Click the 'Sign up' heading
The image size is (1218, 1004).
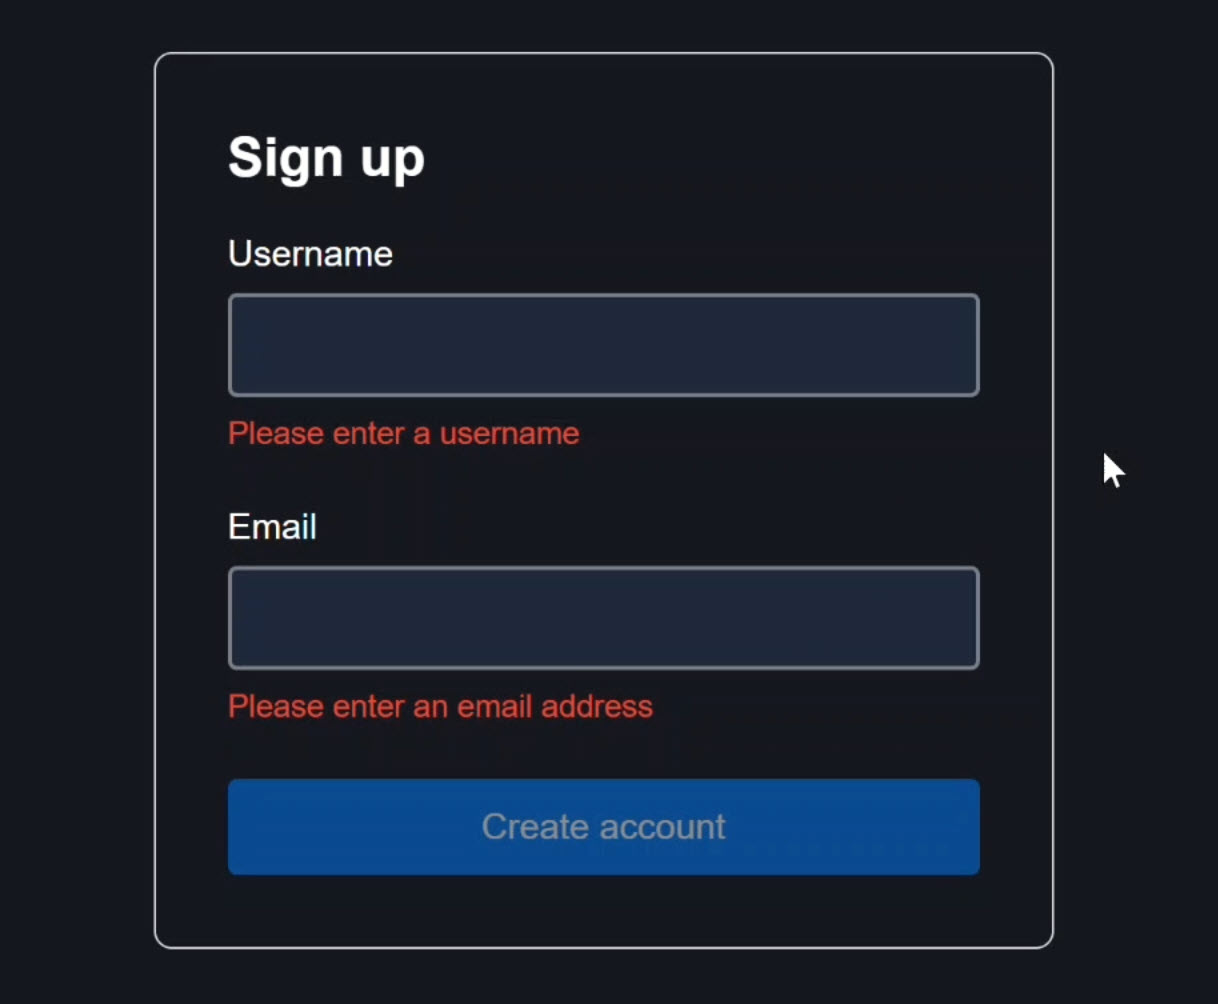327,157
